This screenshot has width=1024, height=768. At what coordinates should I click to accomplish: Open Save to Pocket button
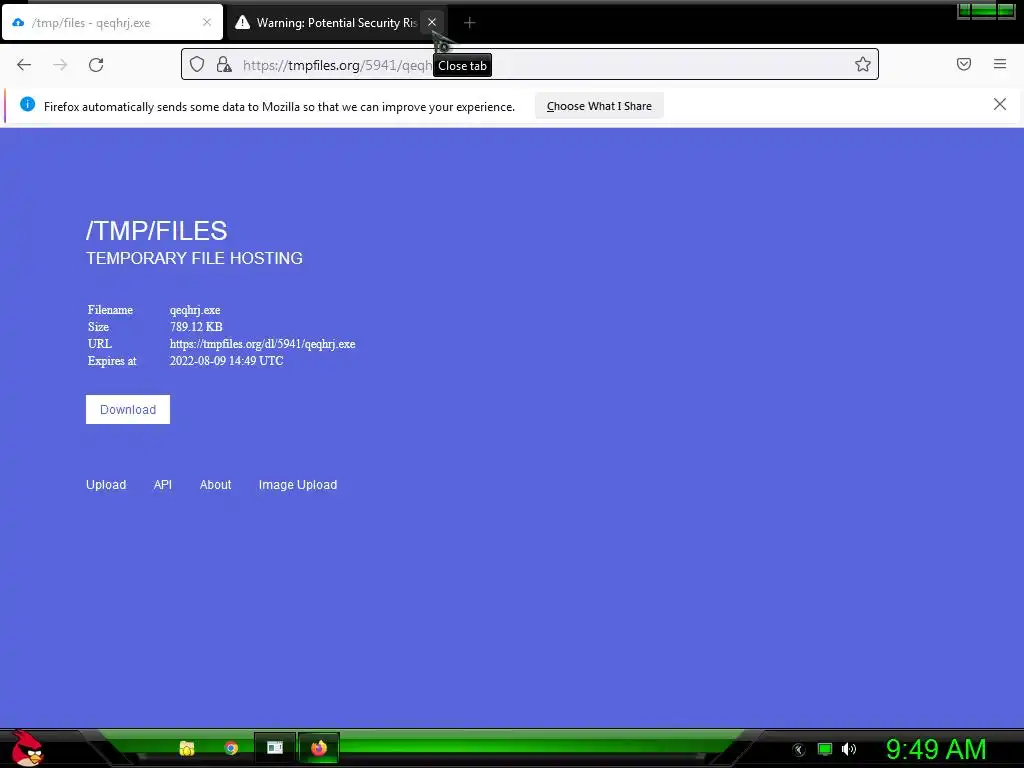[964, 64]
